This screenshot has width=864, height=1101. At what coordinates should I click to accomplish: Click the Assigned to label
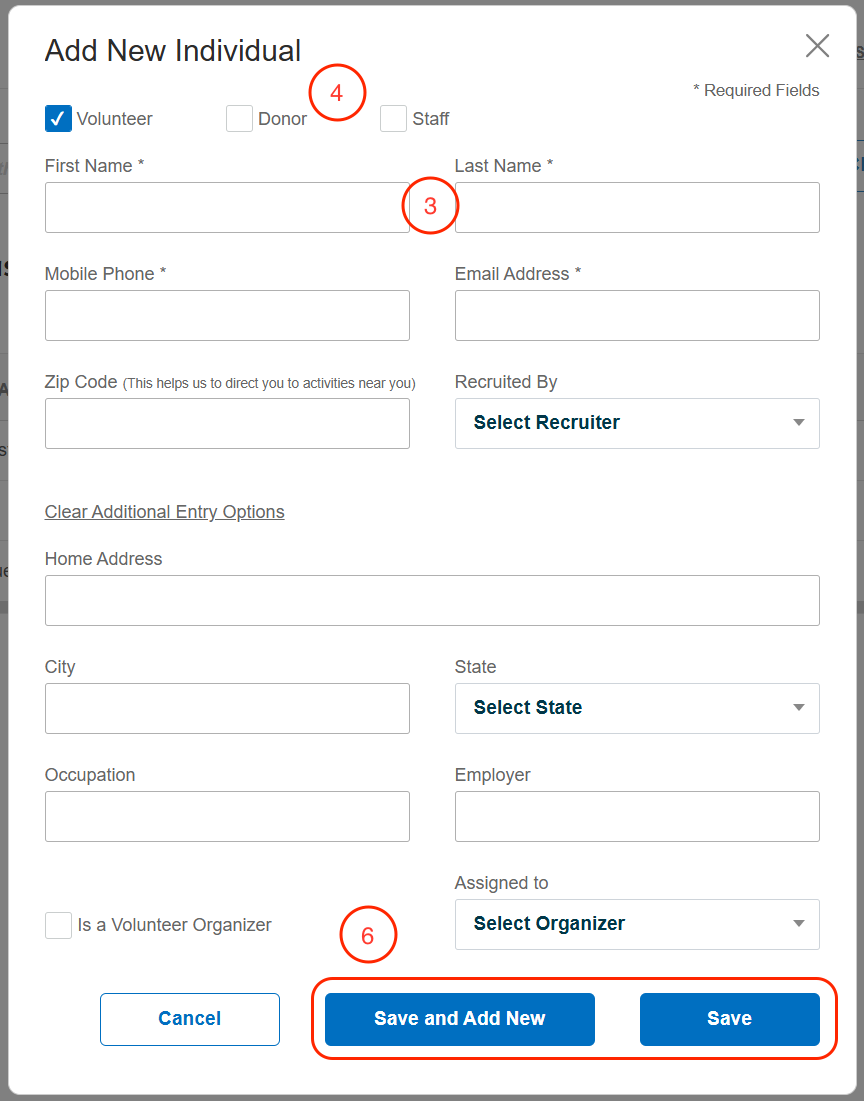[x=501, y=883]
